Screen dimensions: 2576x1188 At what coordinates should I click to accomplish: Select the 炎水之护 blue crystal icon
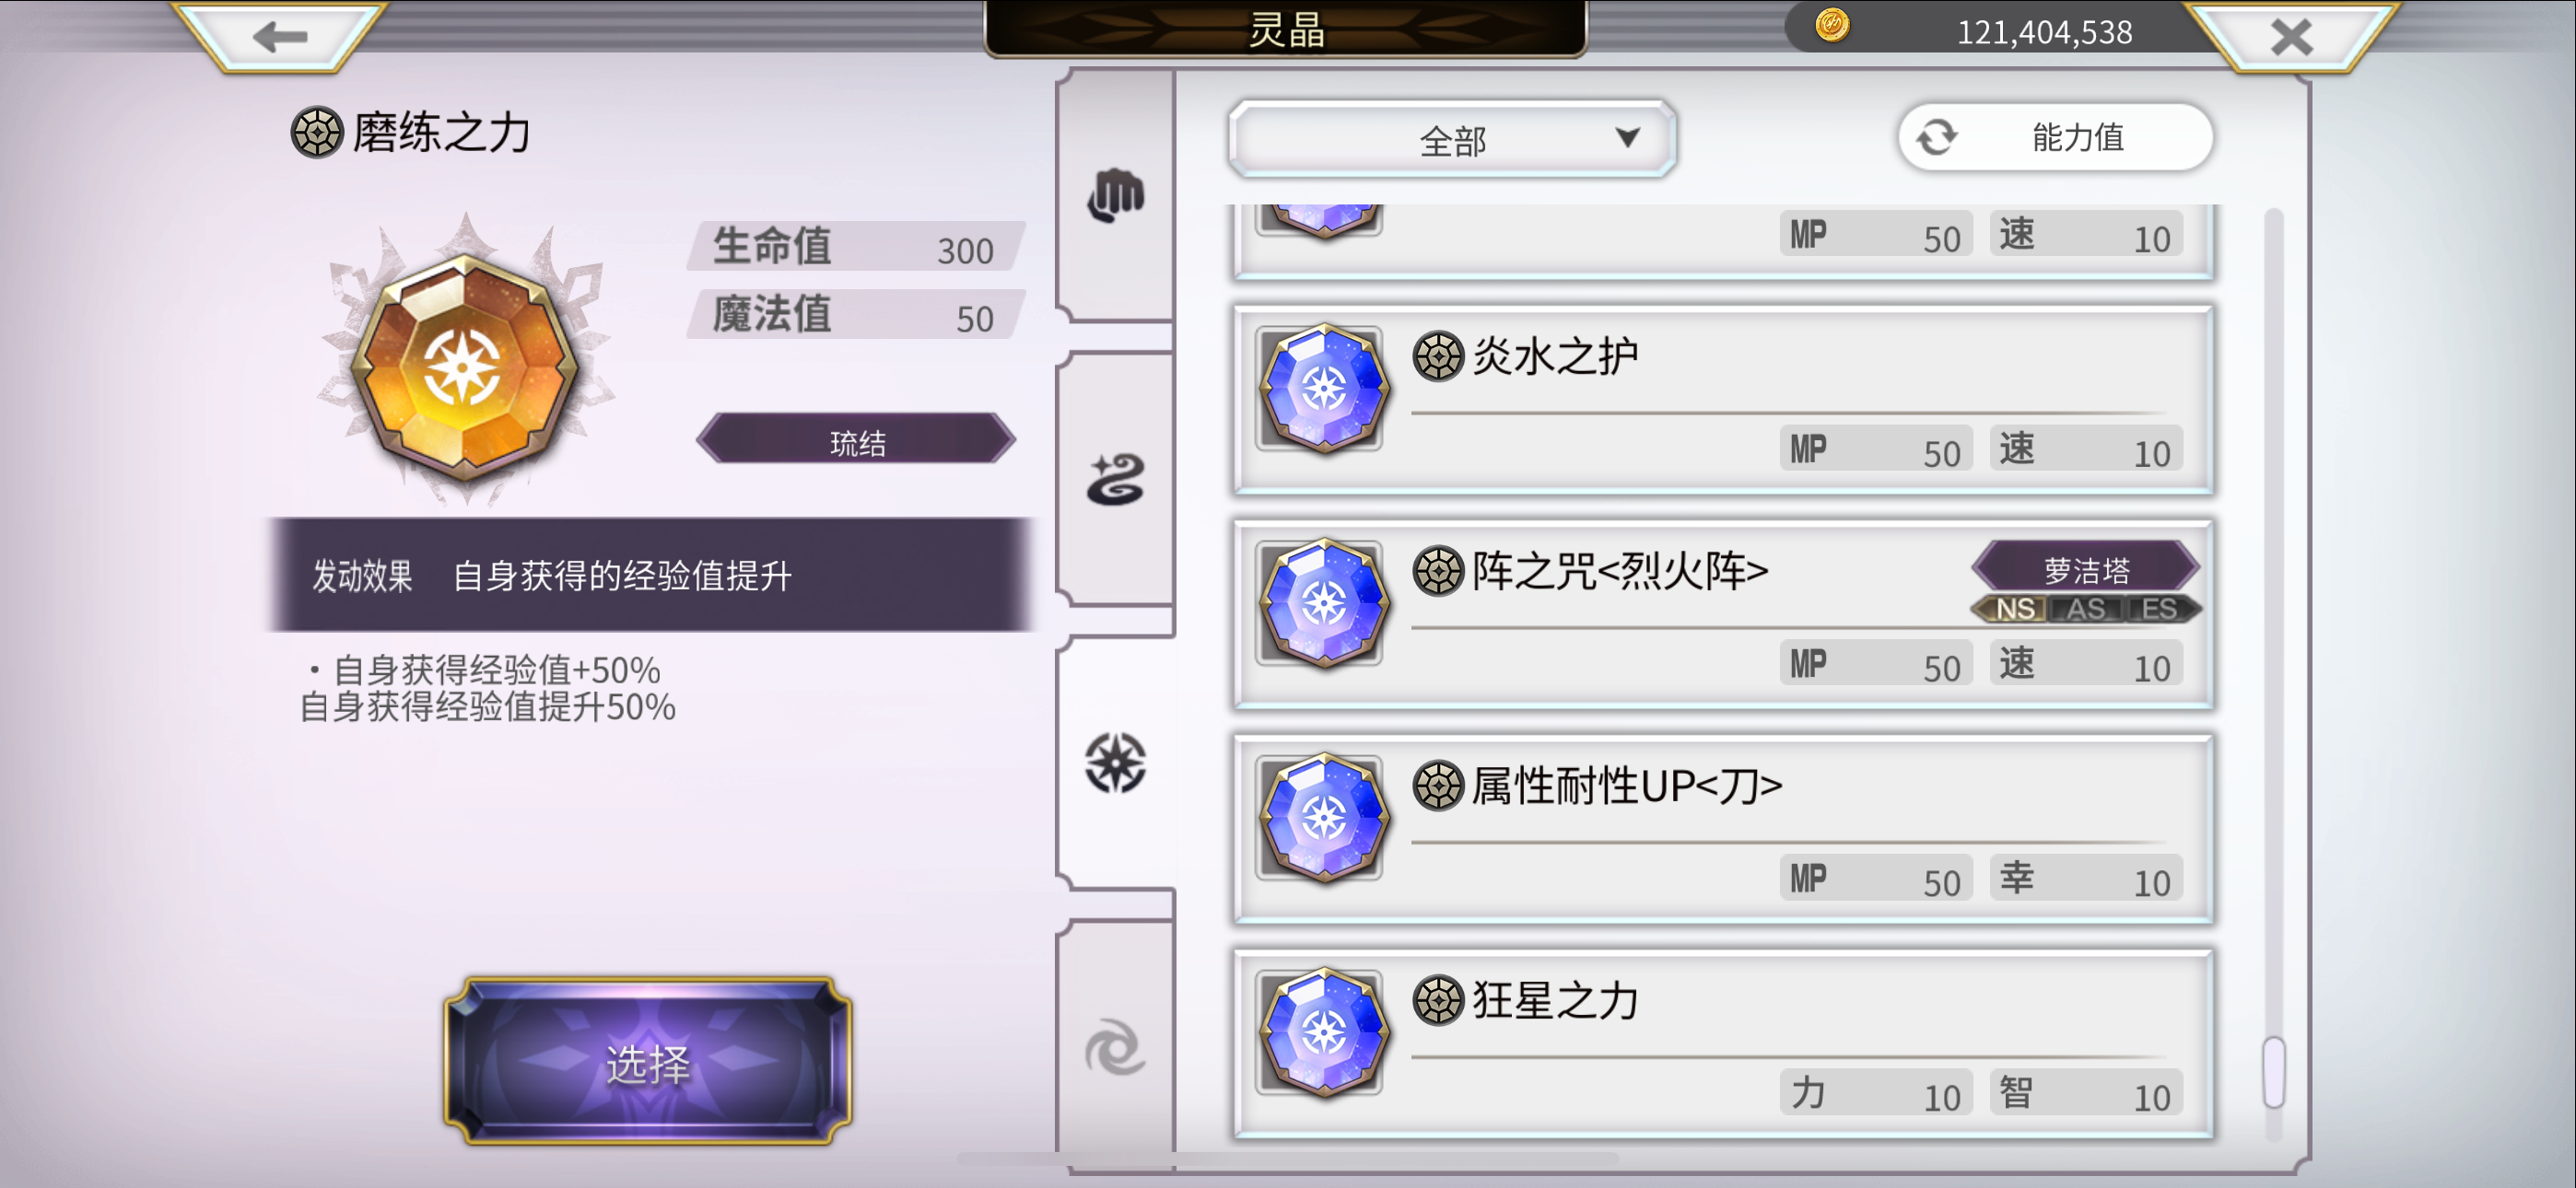point(1322,388)
